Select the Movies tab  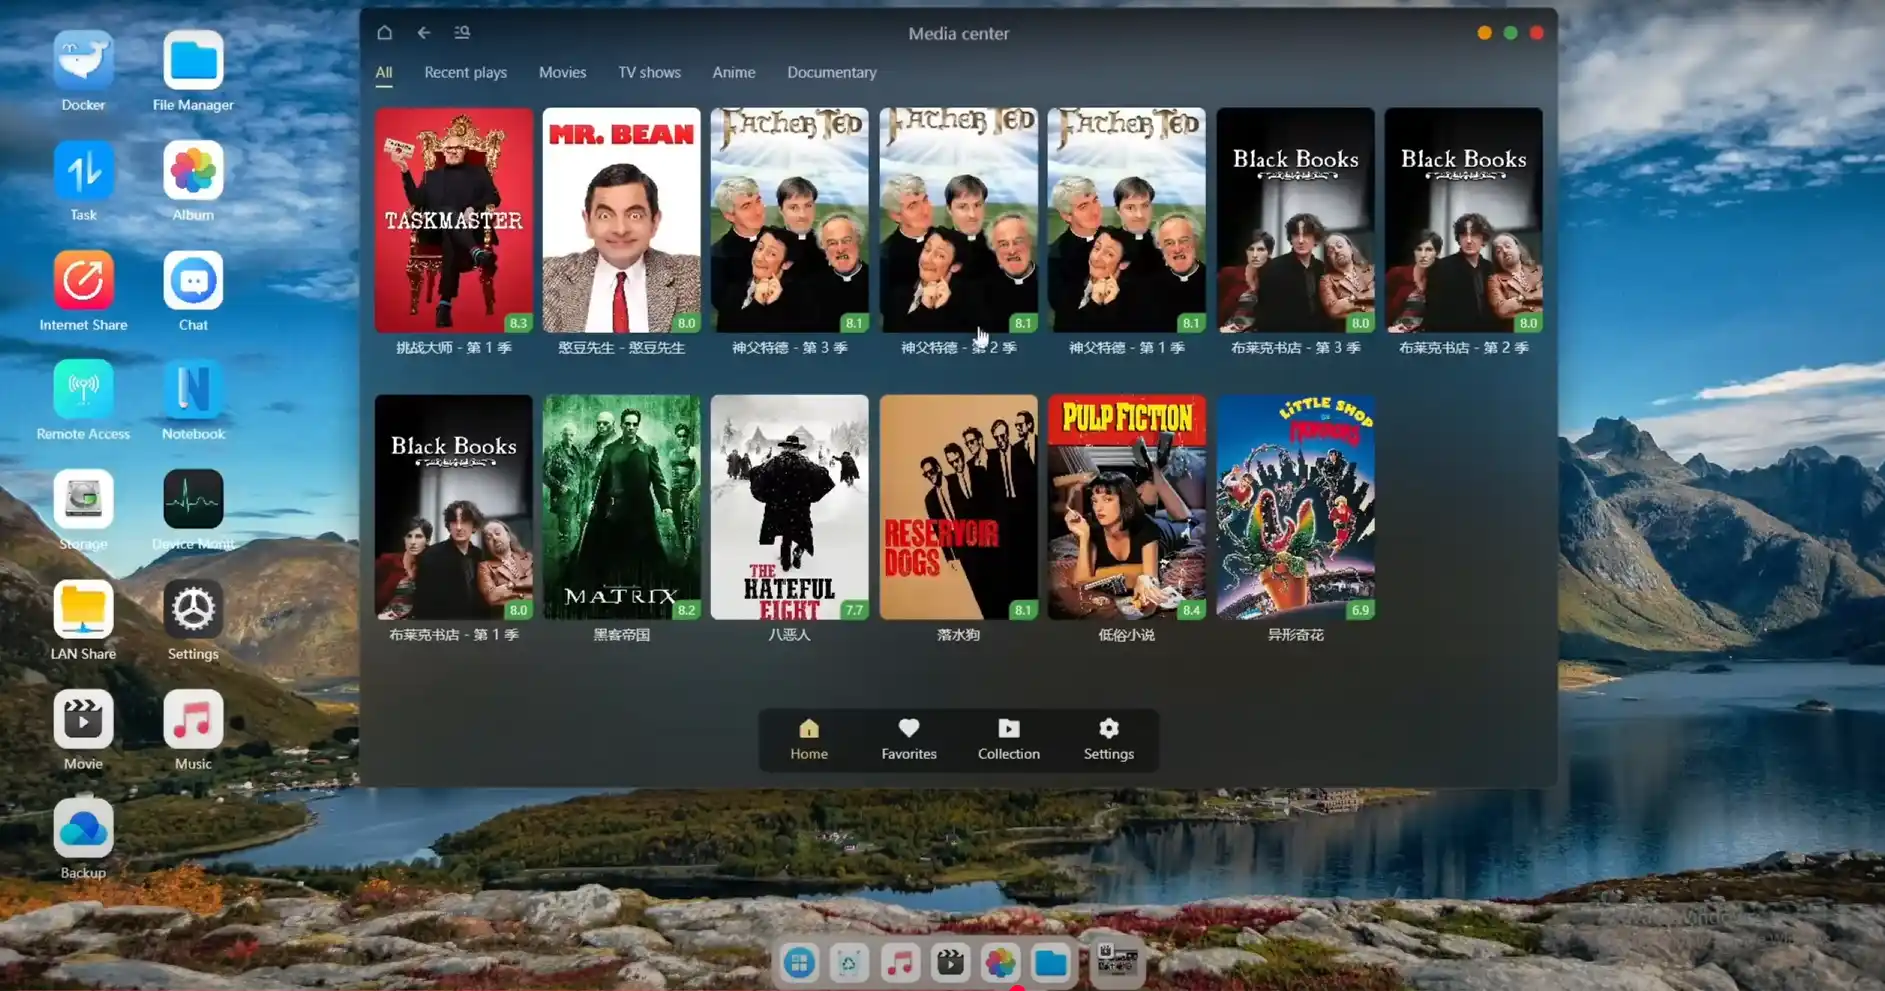pos(562,72)
